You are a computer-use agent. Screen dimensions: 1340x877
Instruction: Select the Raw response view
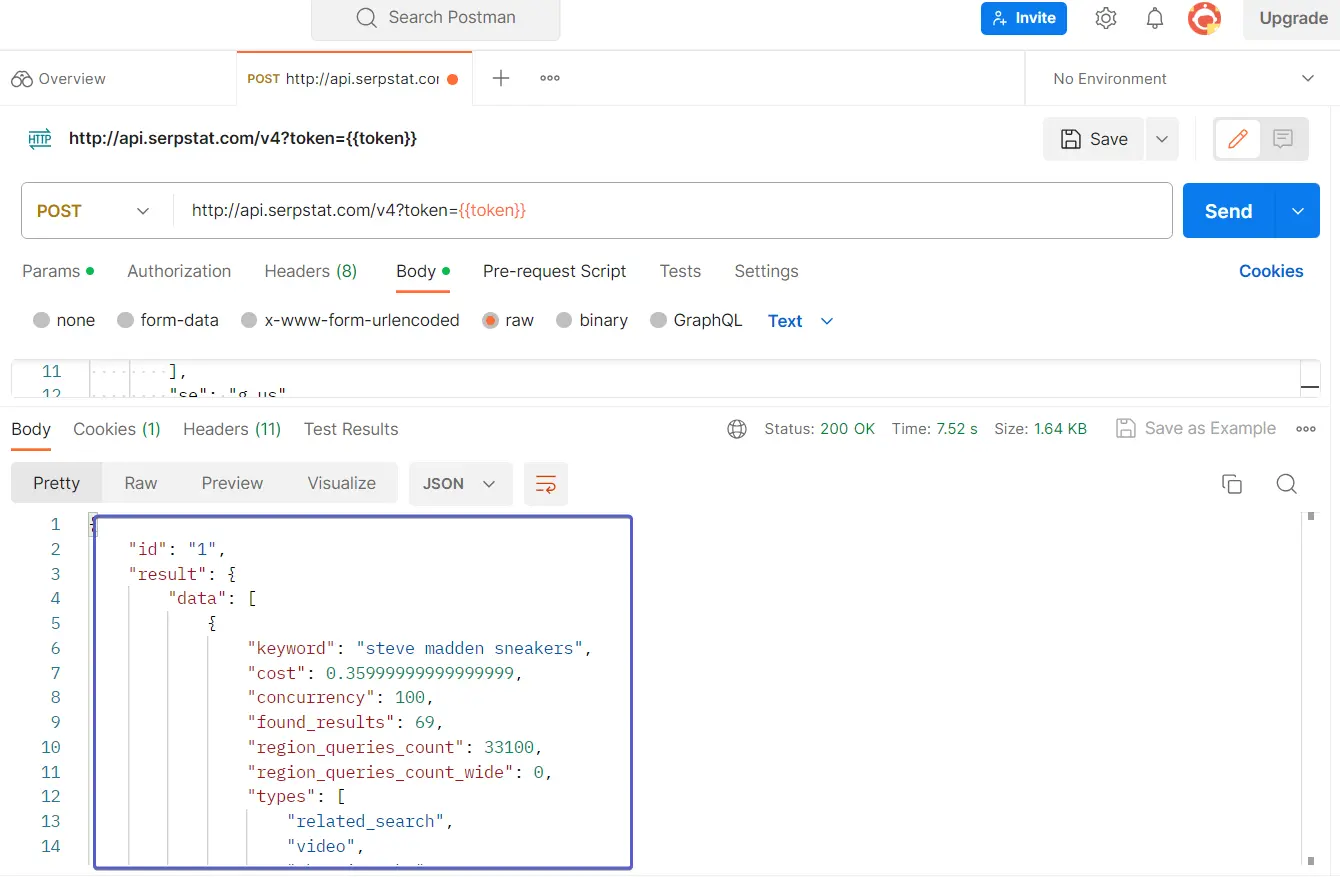[x=141, y=483]
